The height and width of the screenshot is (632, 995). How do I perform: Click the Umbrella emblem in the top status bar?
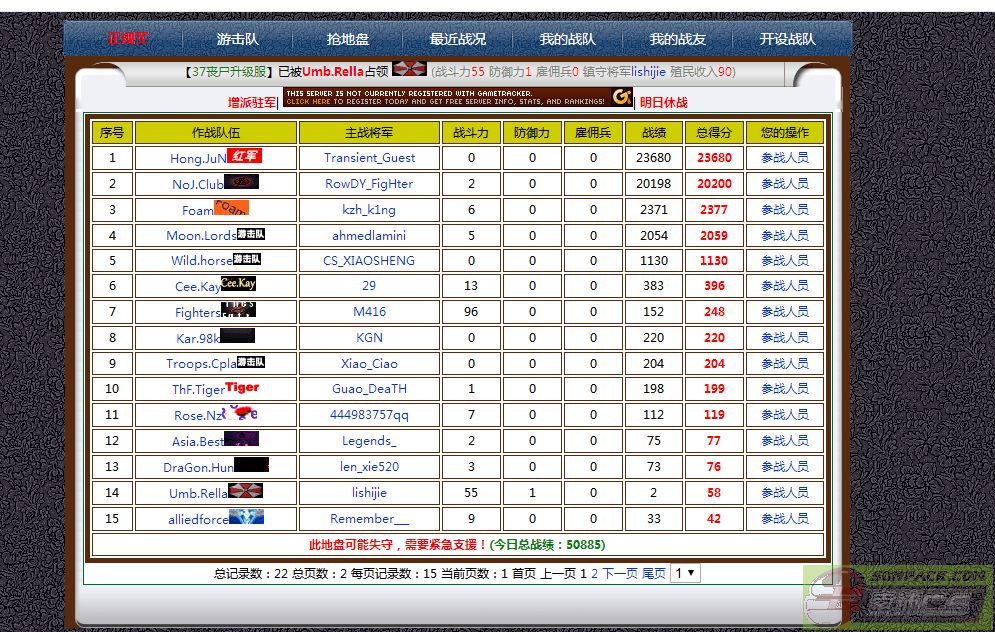click(x=409, y=70)
